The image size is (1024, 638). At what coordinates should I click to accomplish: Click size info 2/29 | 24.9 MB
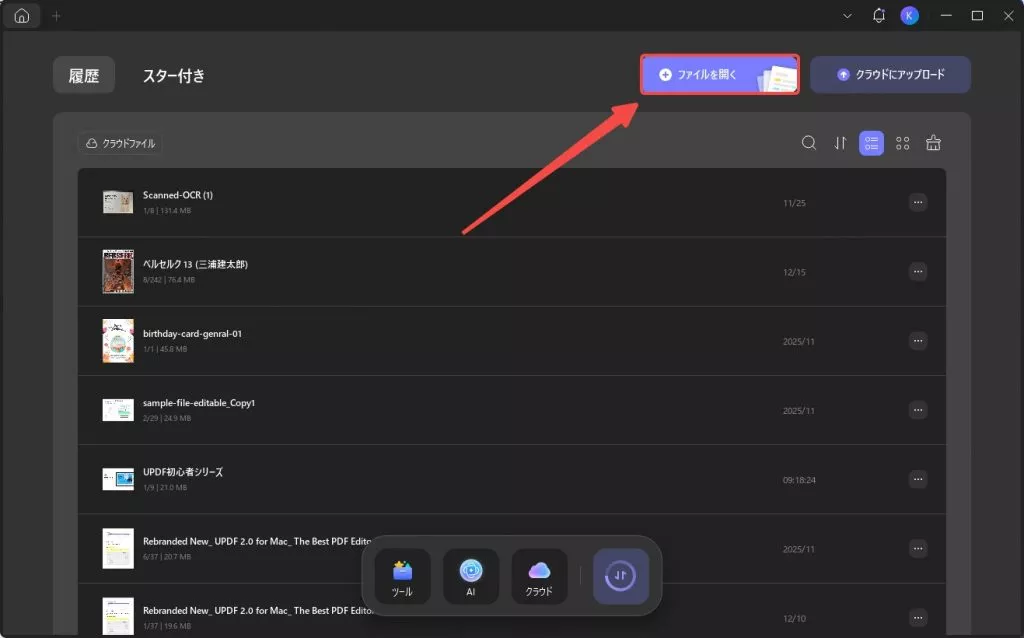(167, 419)
